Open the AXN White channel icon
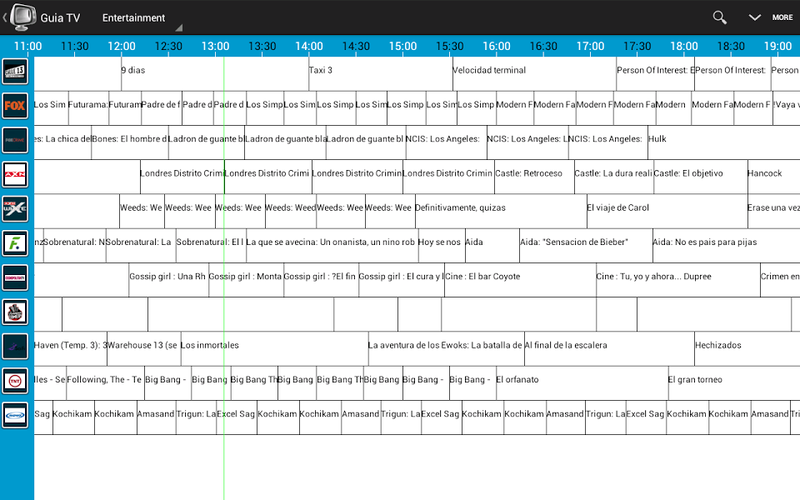 (15, 209)
